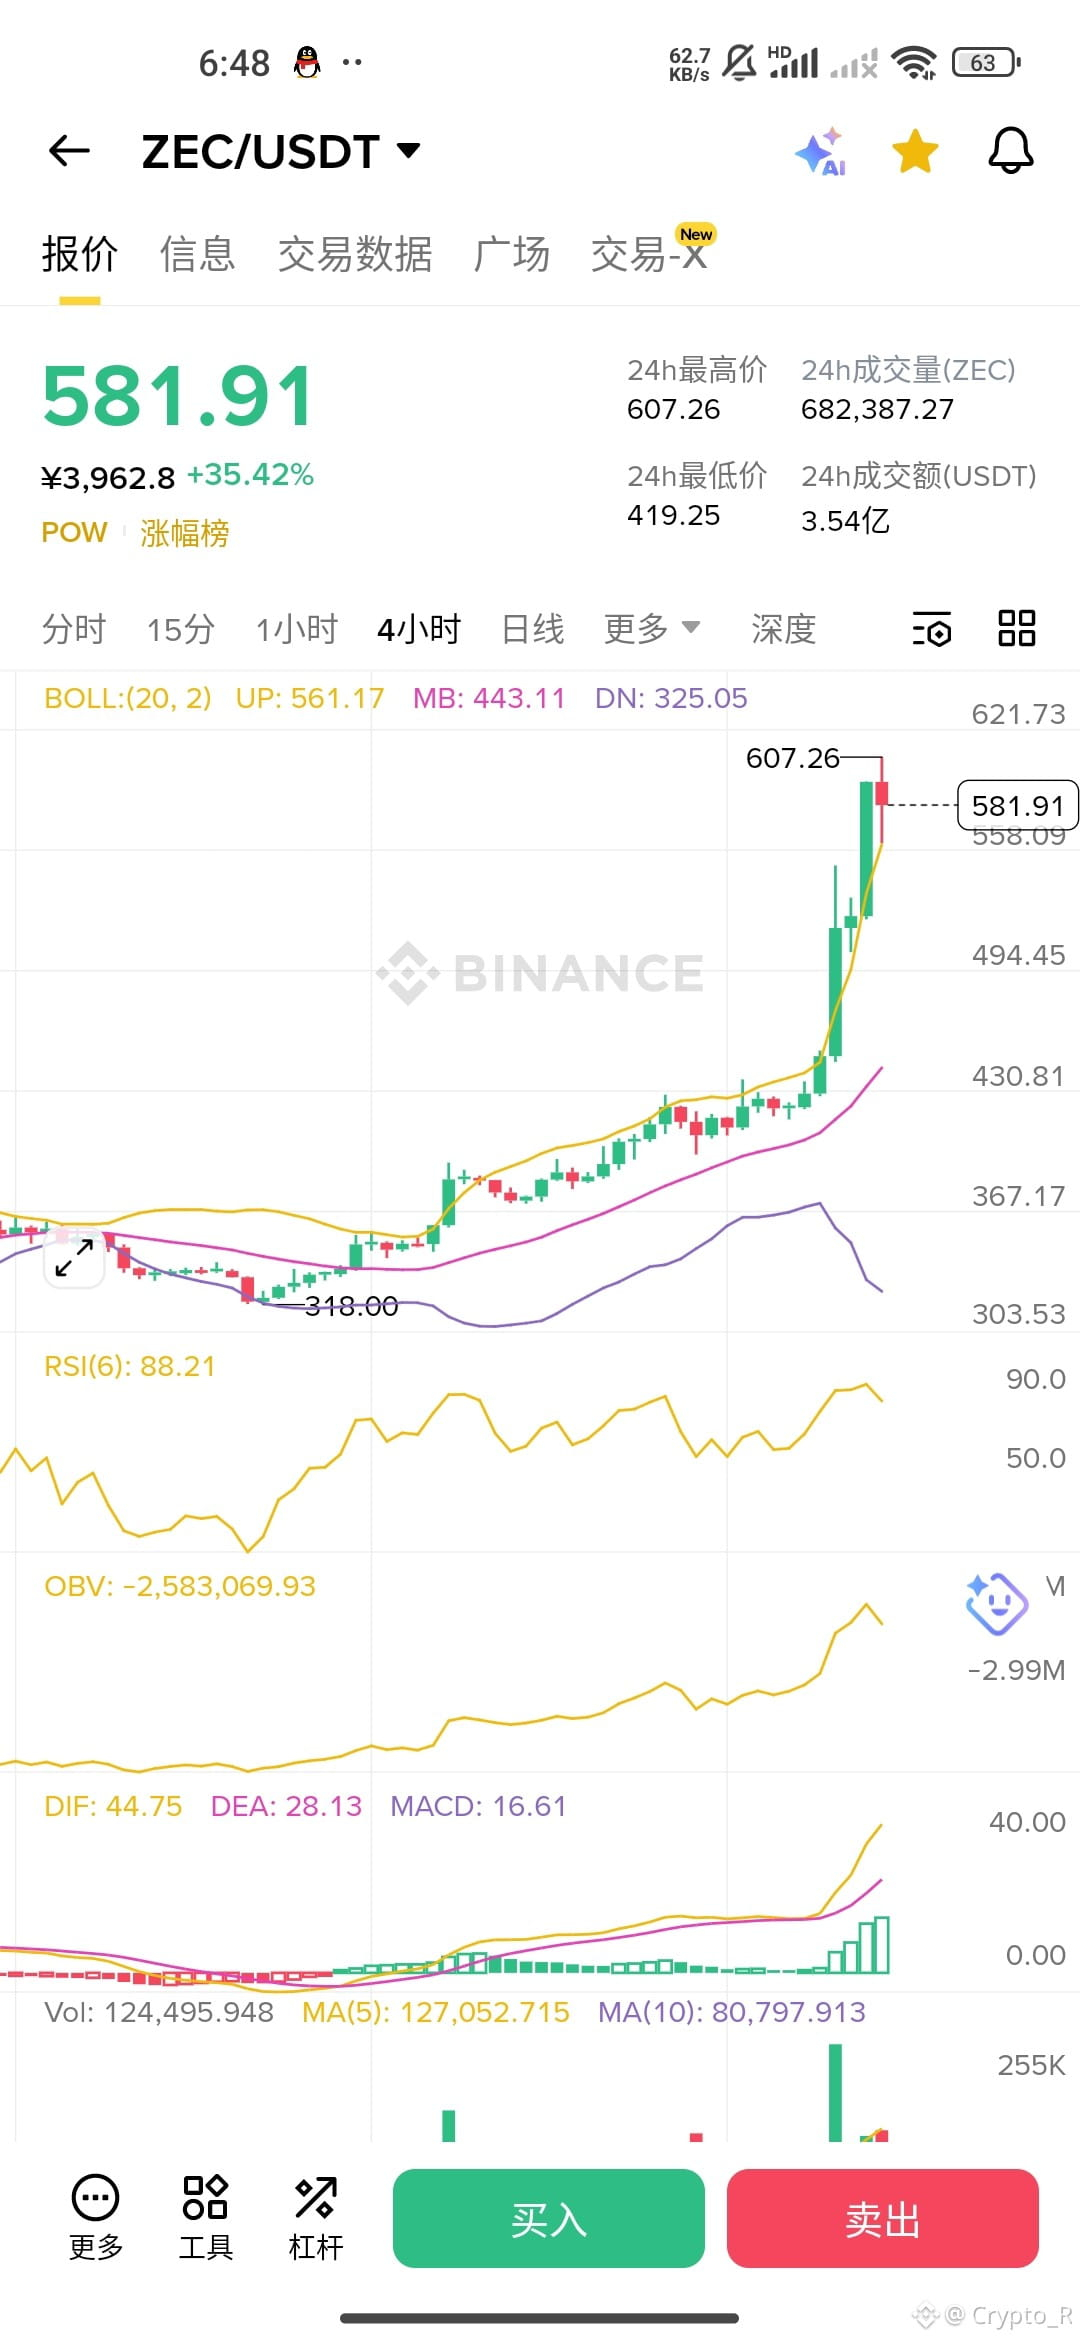Screen dimensions: 1080x2340
Task: Expand the 更多 intervals dropdown
Action: click(x=652, y=629)
